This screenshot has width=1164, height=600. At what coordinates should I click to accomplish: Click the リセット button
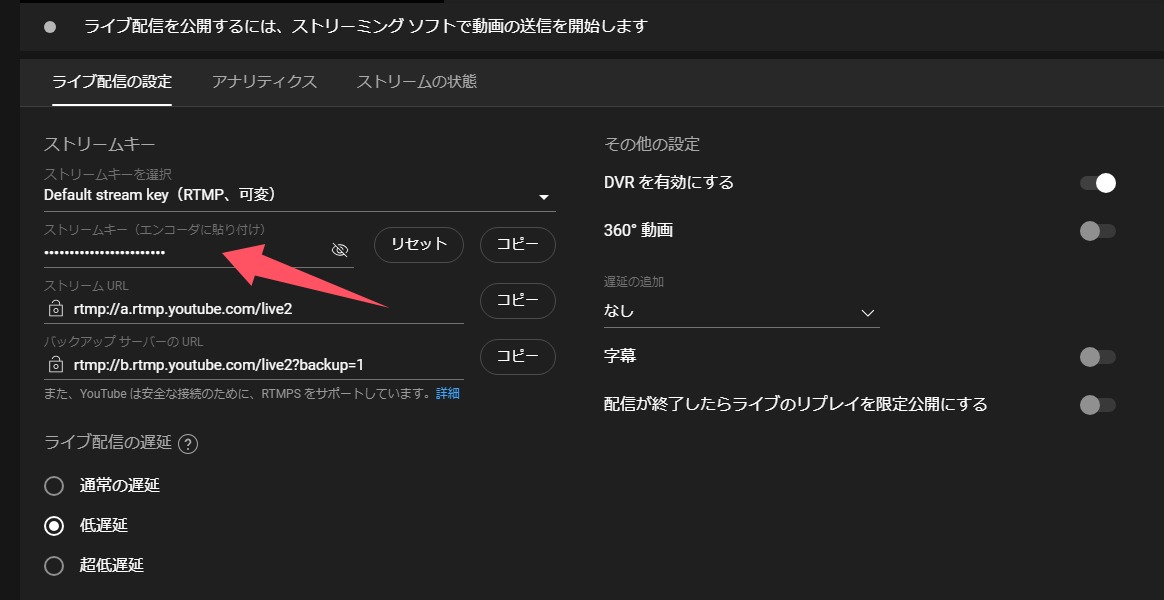click(418, 245)
